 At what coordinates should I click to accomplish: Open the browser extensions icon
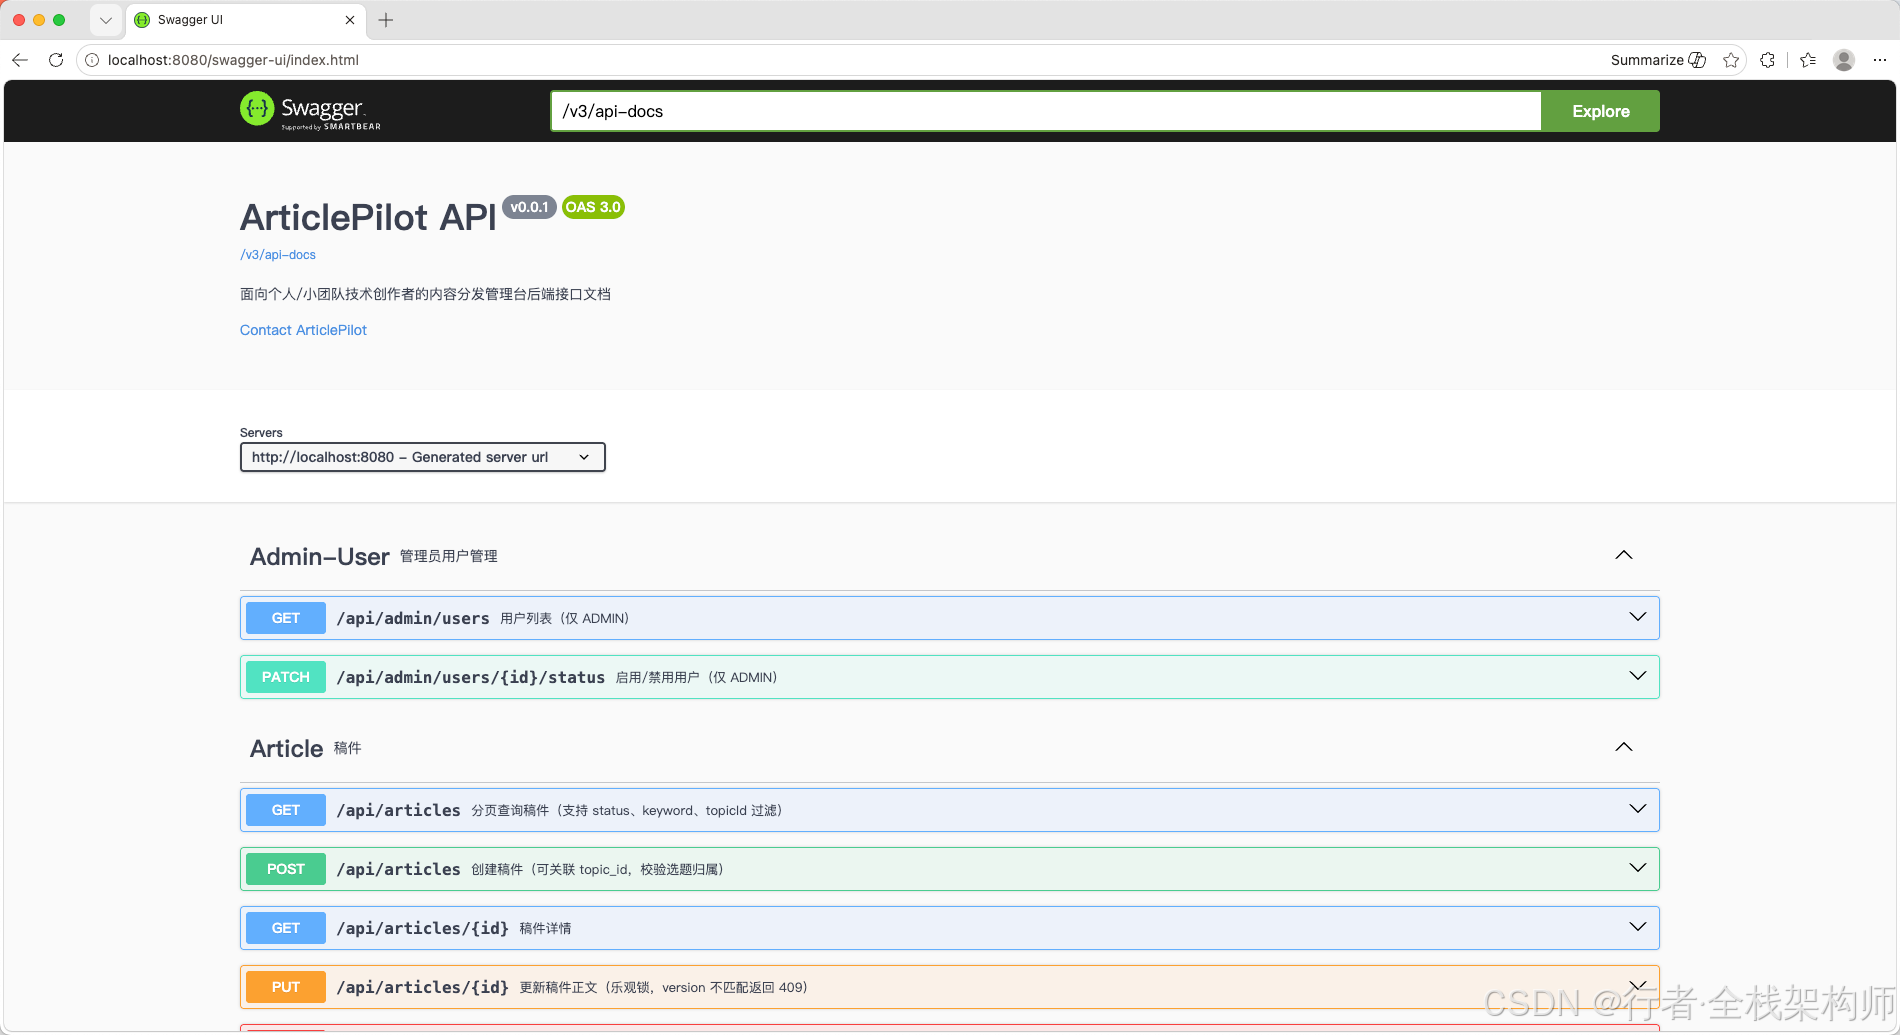(1767, 60)
